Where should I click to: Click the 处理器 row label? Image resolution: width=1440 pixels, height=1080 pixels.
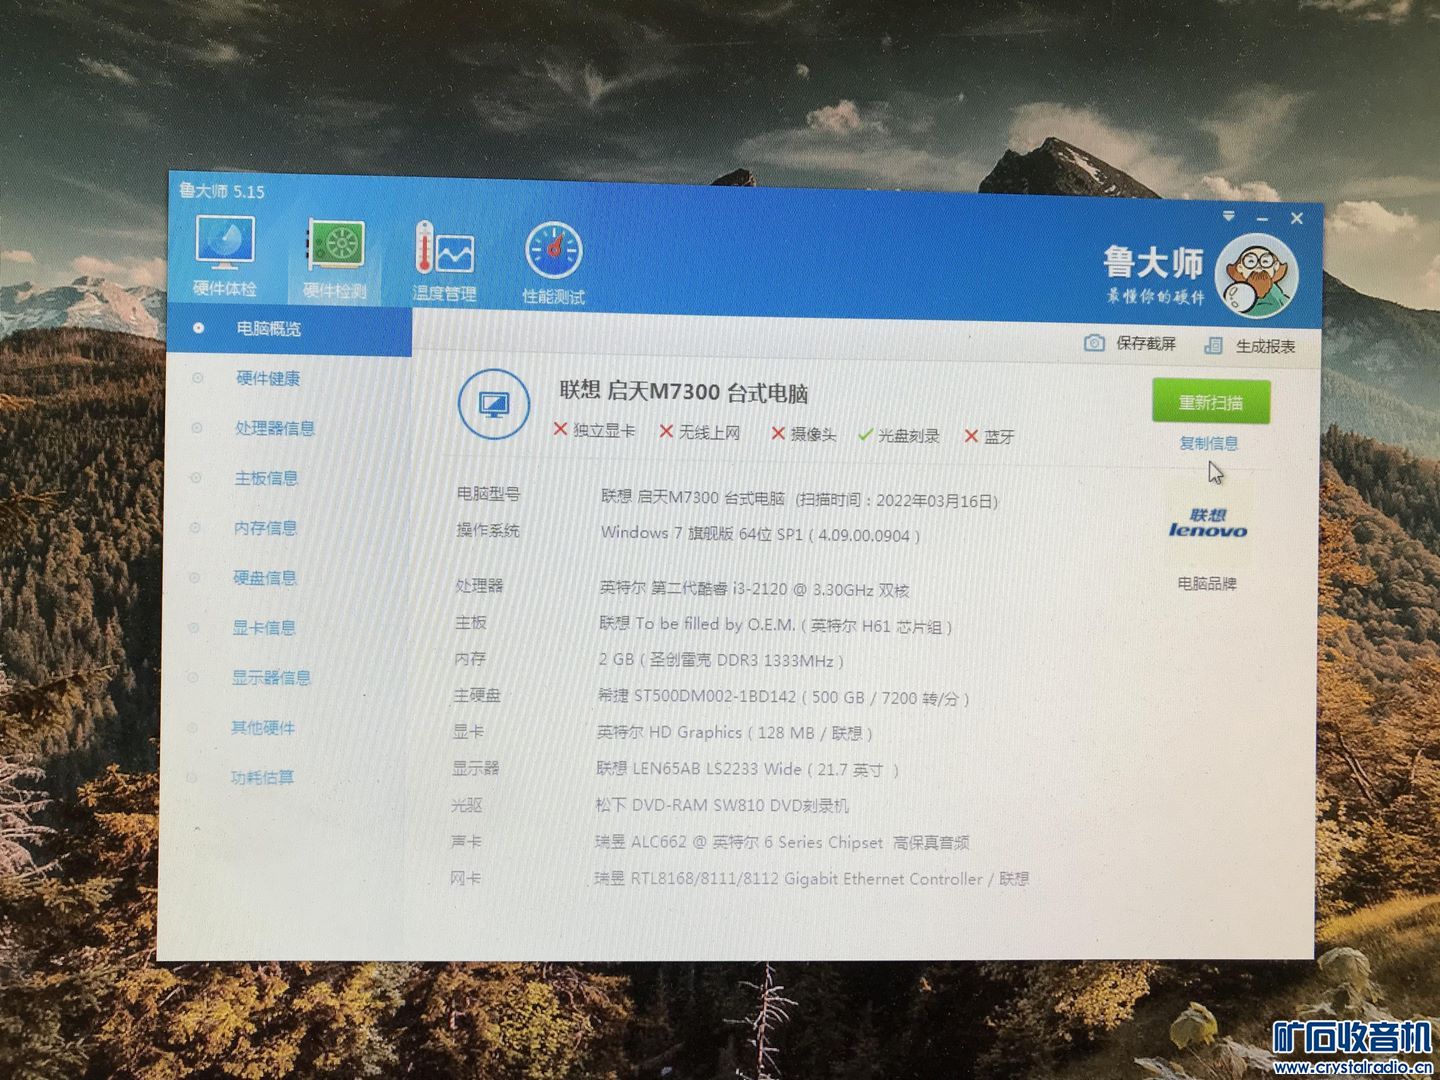479,586
